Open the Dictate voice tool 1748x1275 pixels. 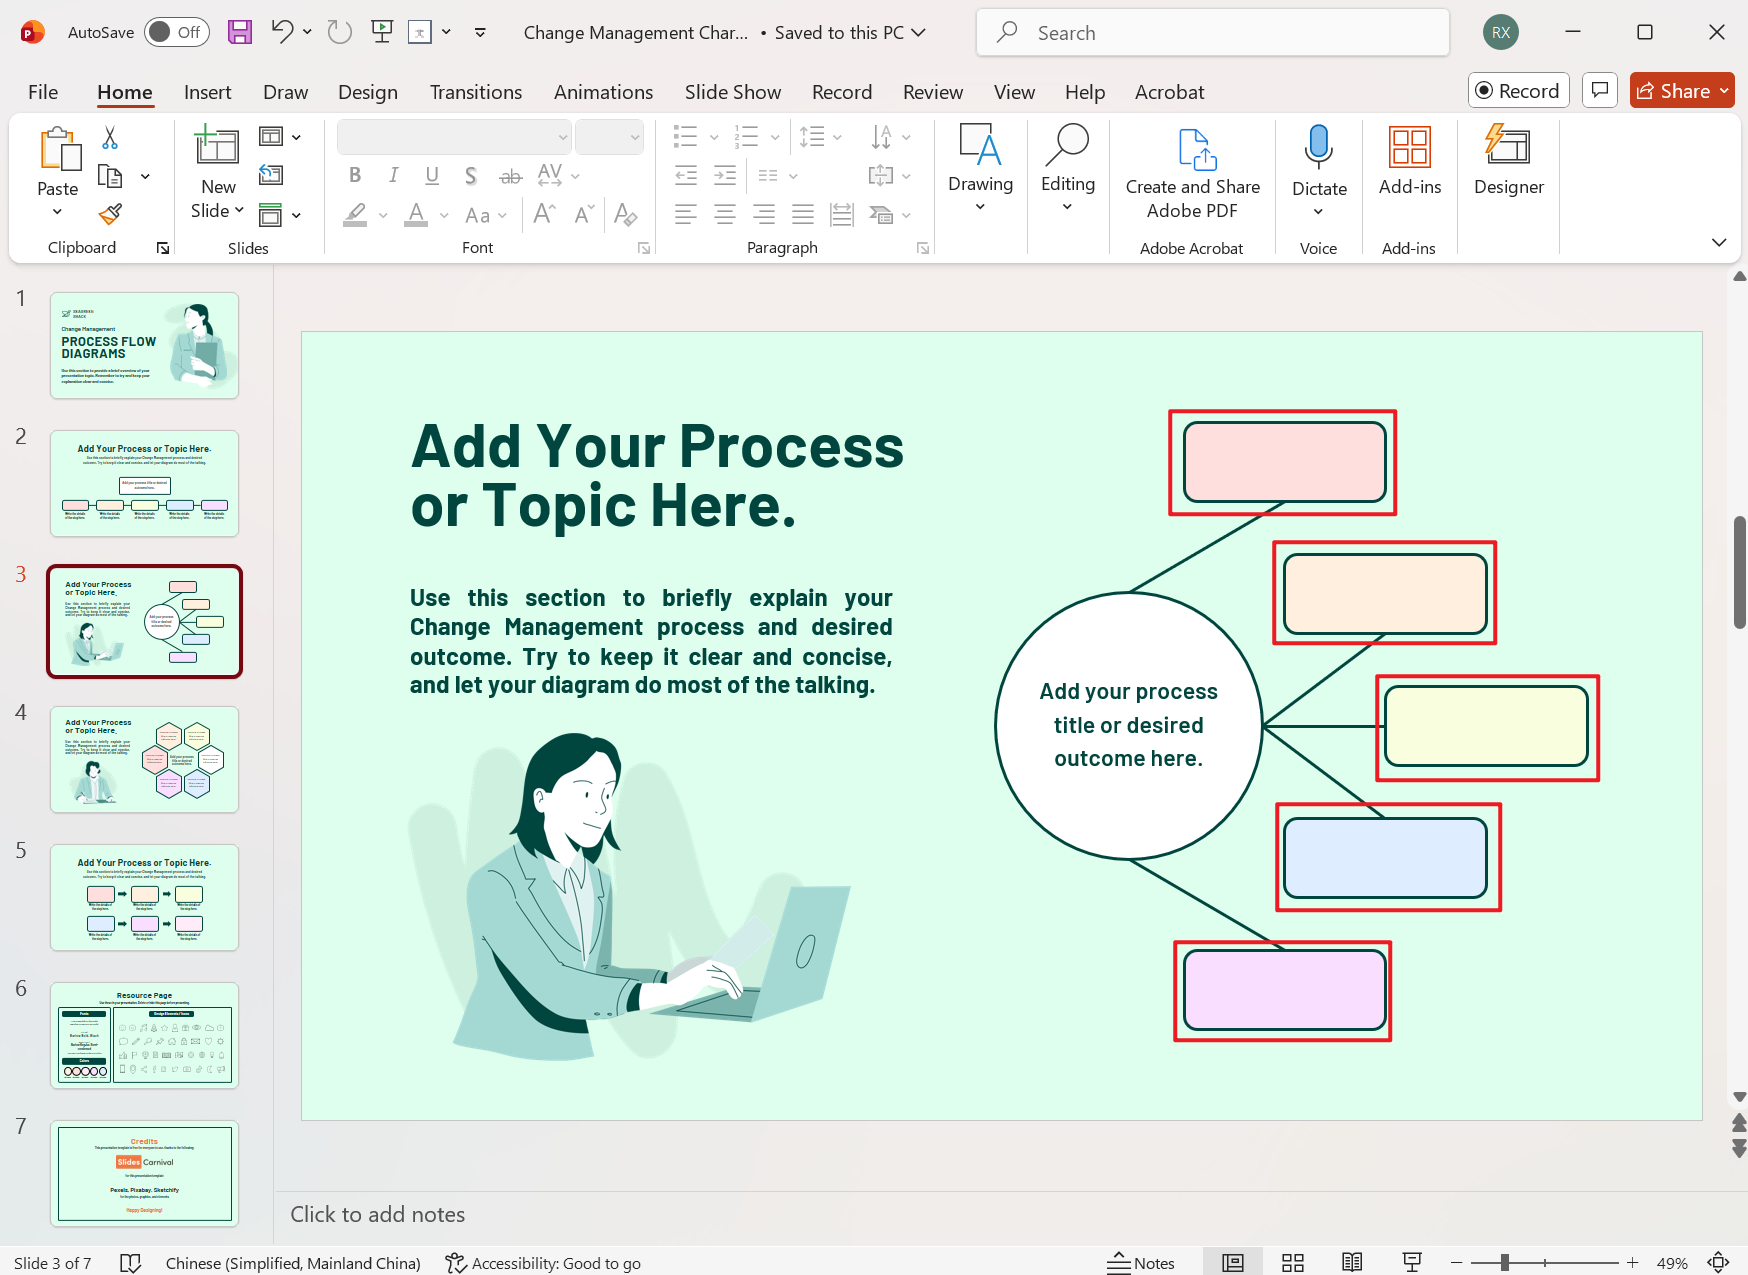tap(1318, 160)
